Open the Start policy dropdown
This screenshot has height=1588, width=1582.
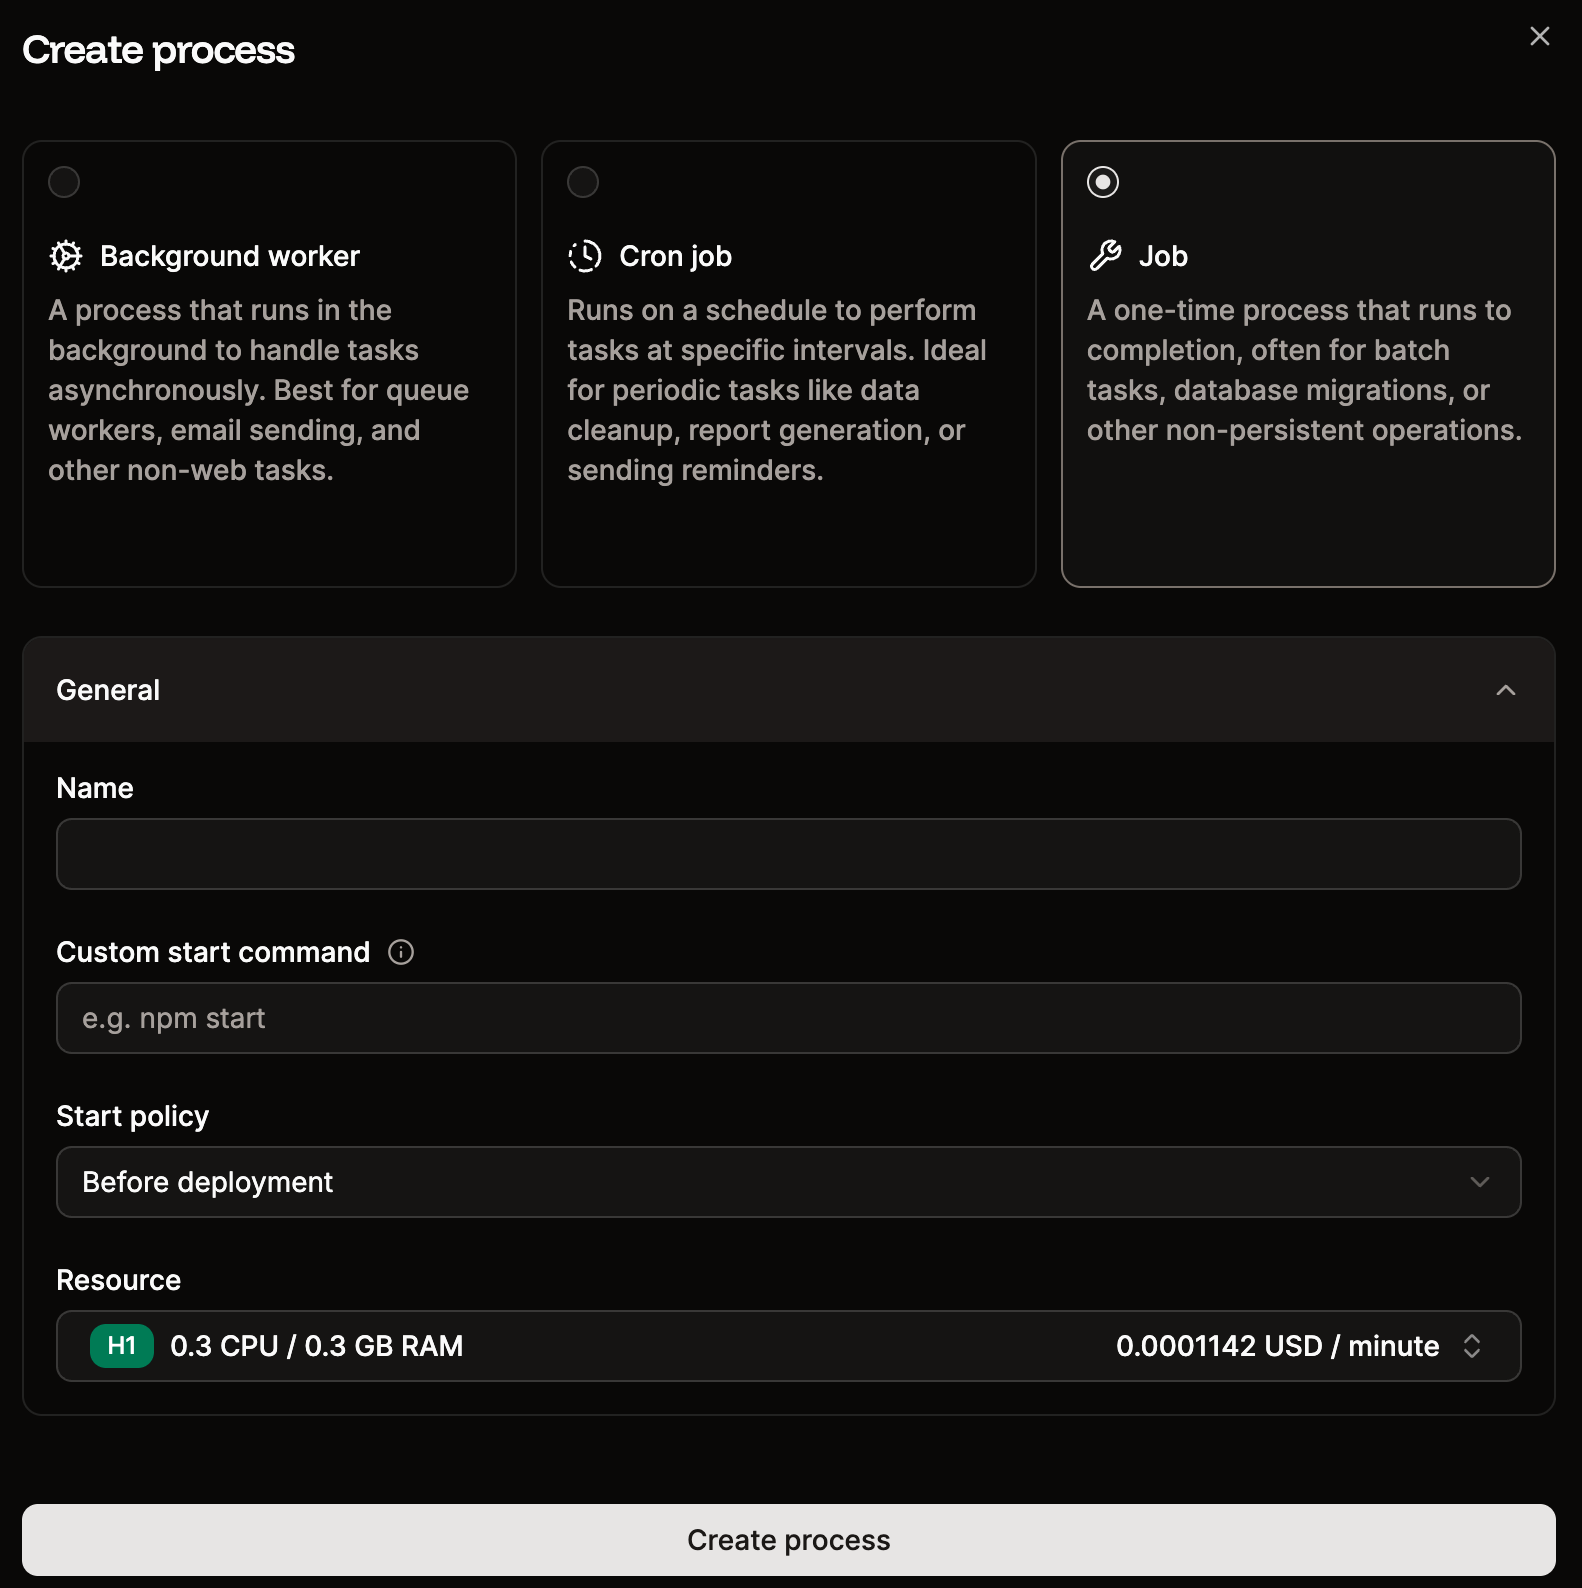788,1182
